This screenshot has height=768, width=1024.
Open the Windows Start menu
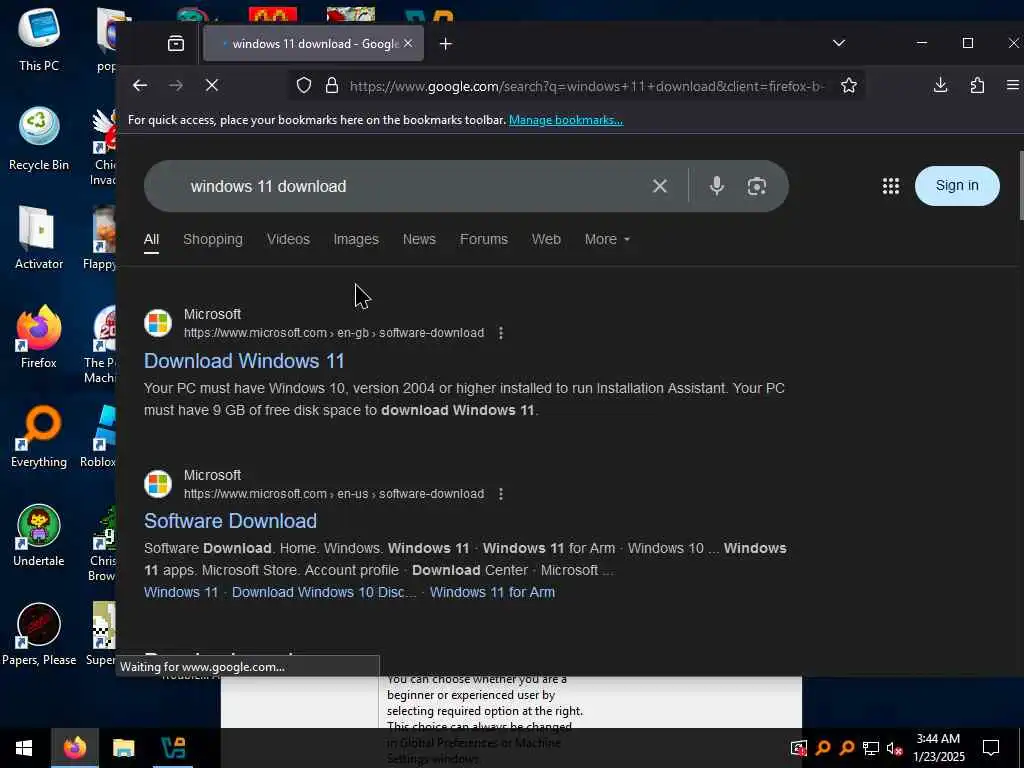coord(24,748)
